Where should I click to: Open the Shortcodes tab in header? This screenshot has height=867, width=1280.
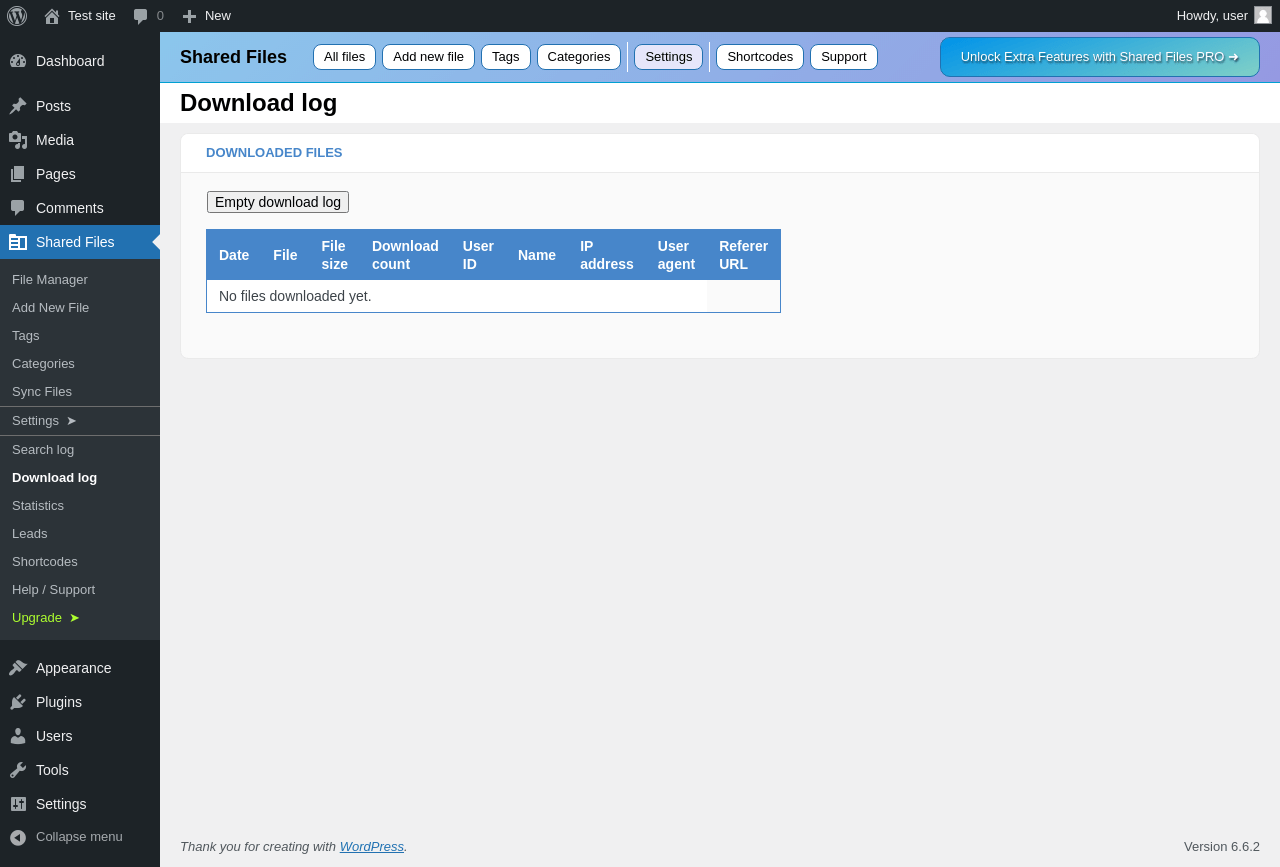[760, 57]
